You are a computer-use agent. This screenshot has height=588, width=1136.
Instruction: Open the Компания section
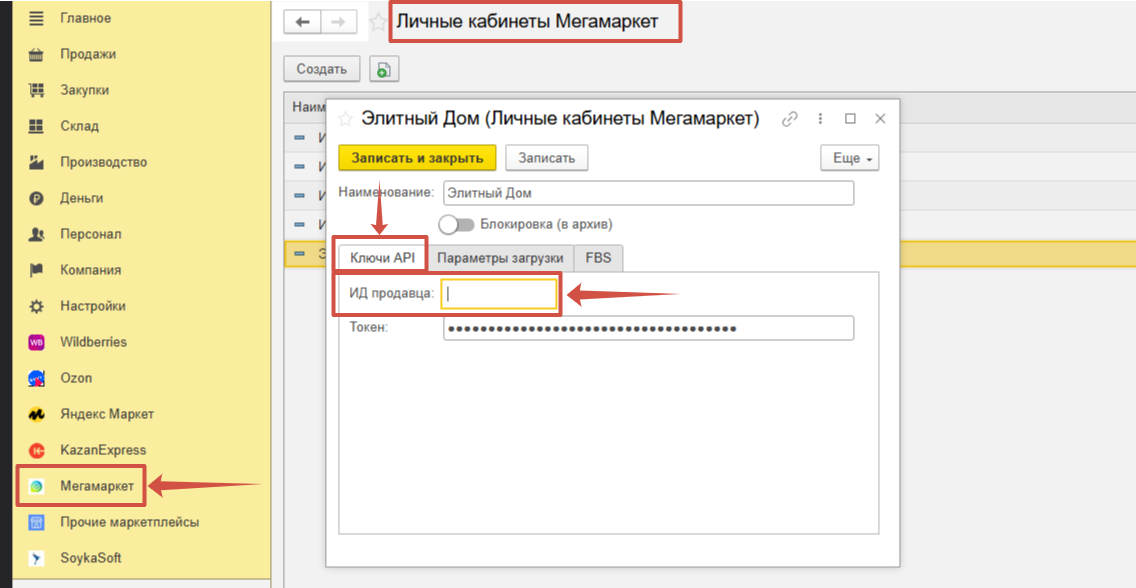tap(91, 270)
